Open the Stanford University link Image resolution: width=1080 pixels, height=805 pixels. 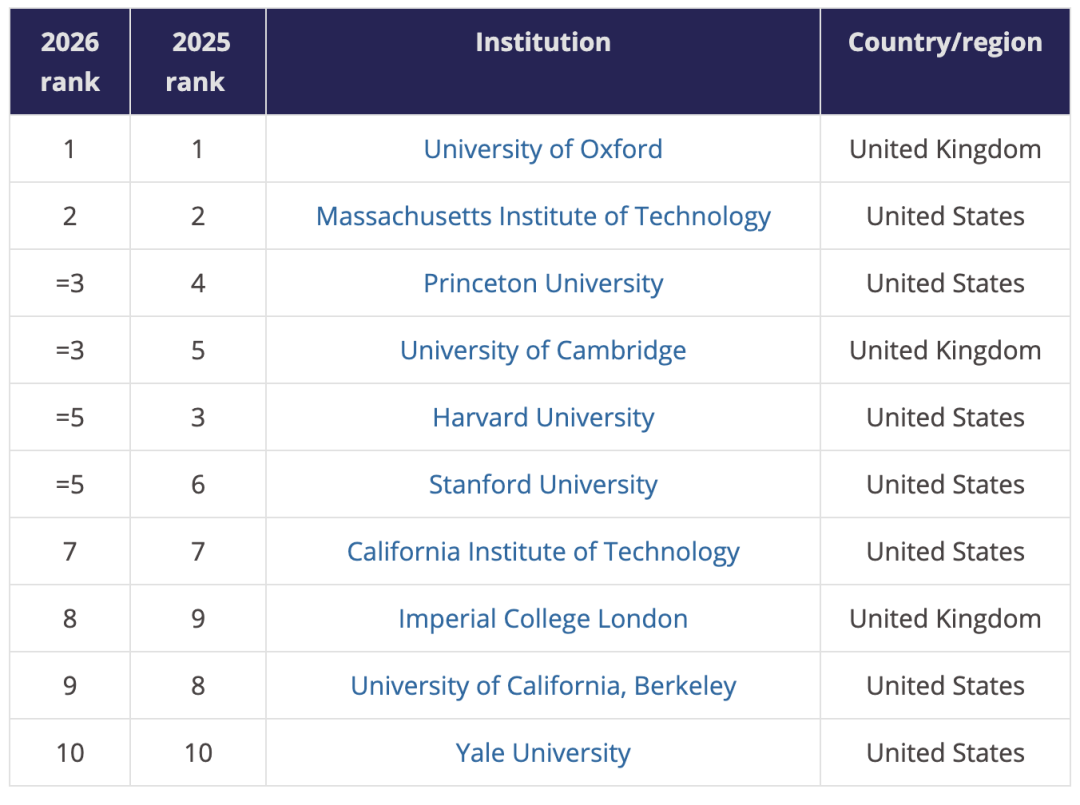pyautogui.click(x=543, y=484)
